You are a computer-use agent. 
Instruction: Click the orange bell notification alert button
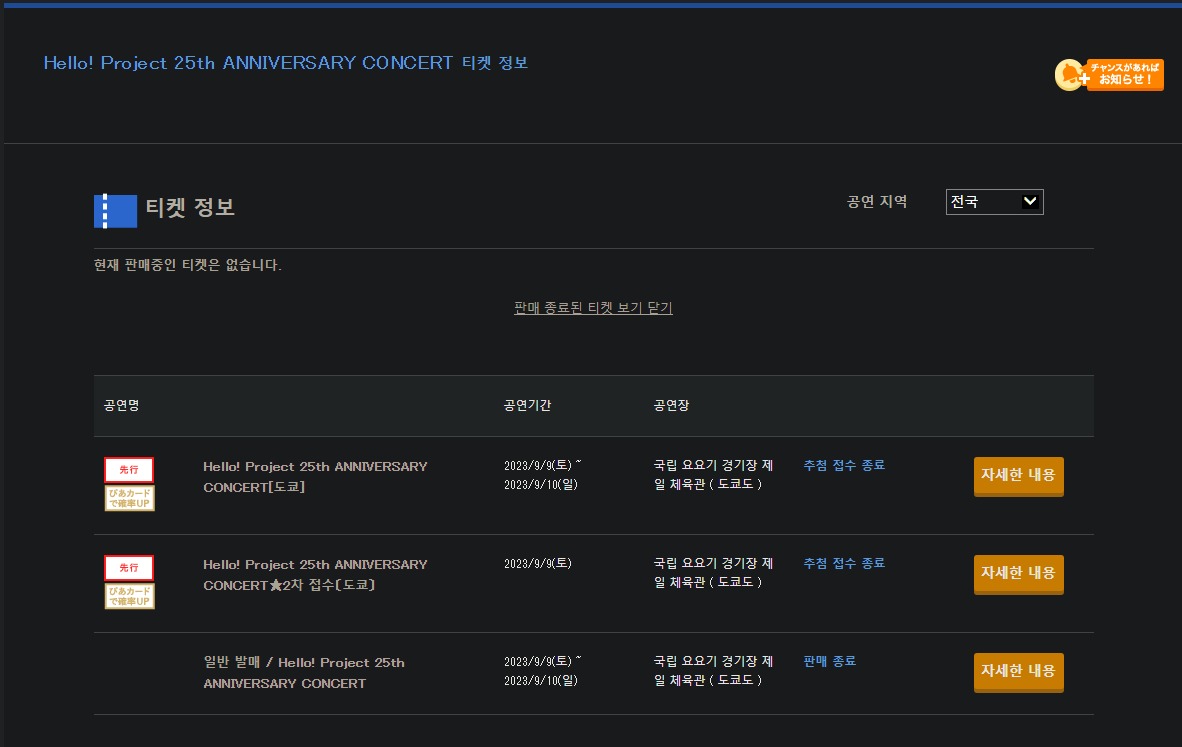click(1108, 75)
